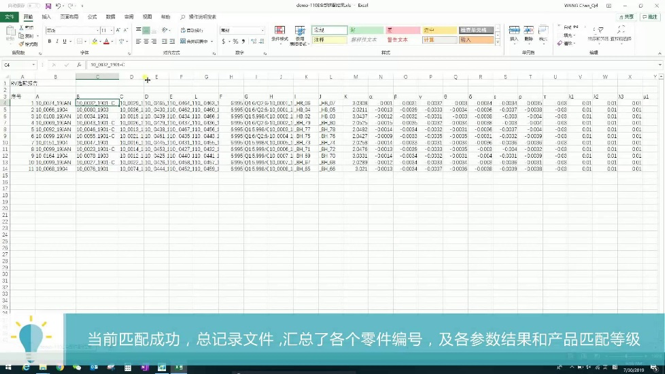
Task: Open Format as Table gallery
Action: click(300, 36)
